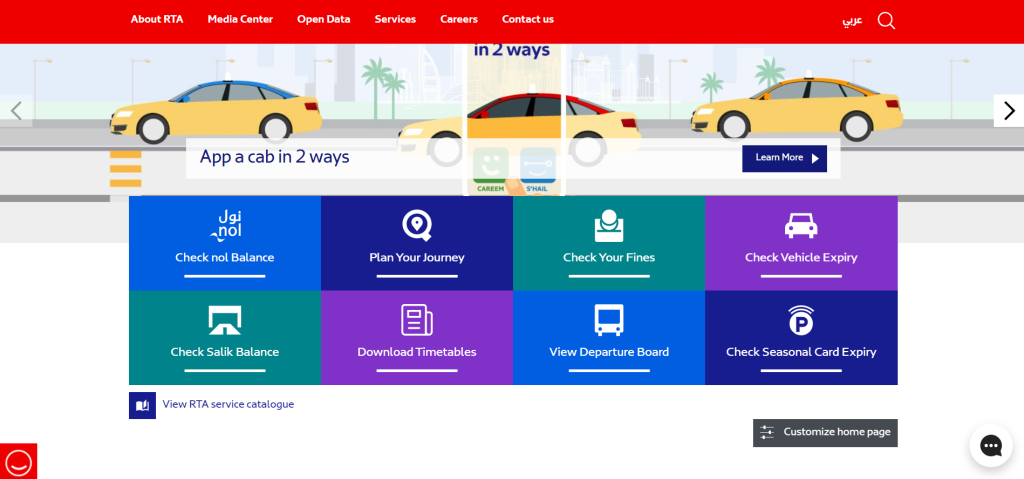Open About RTA menu
This screenshot has width=1024, height=479.
[157, 20]
